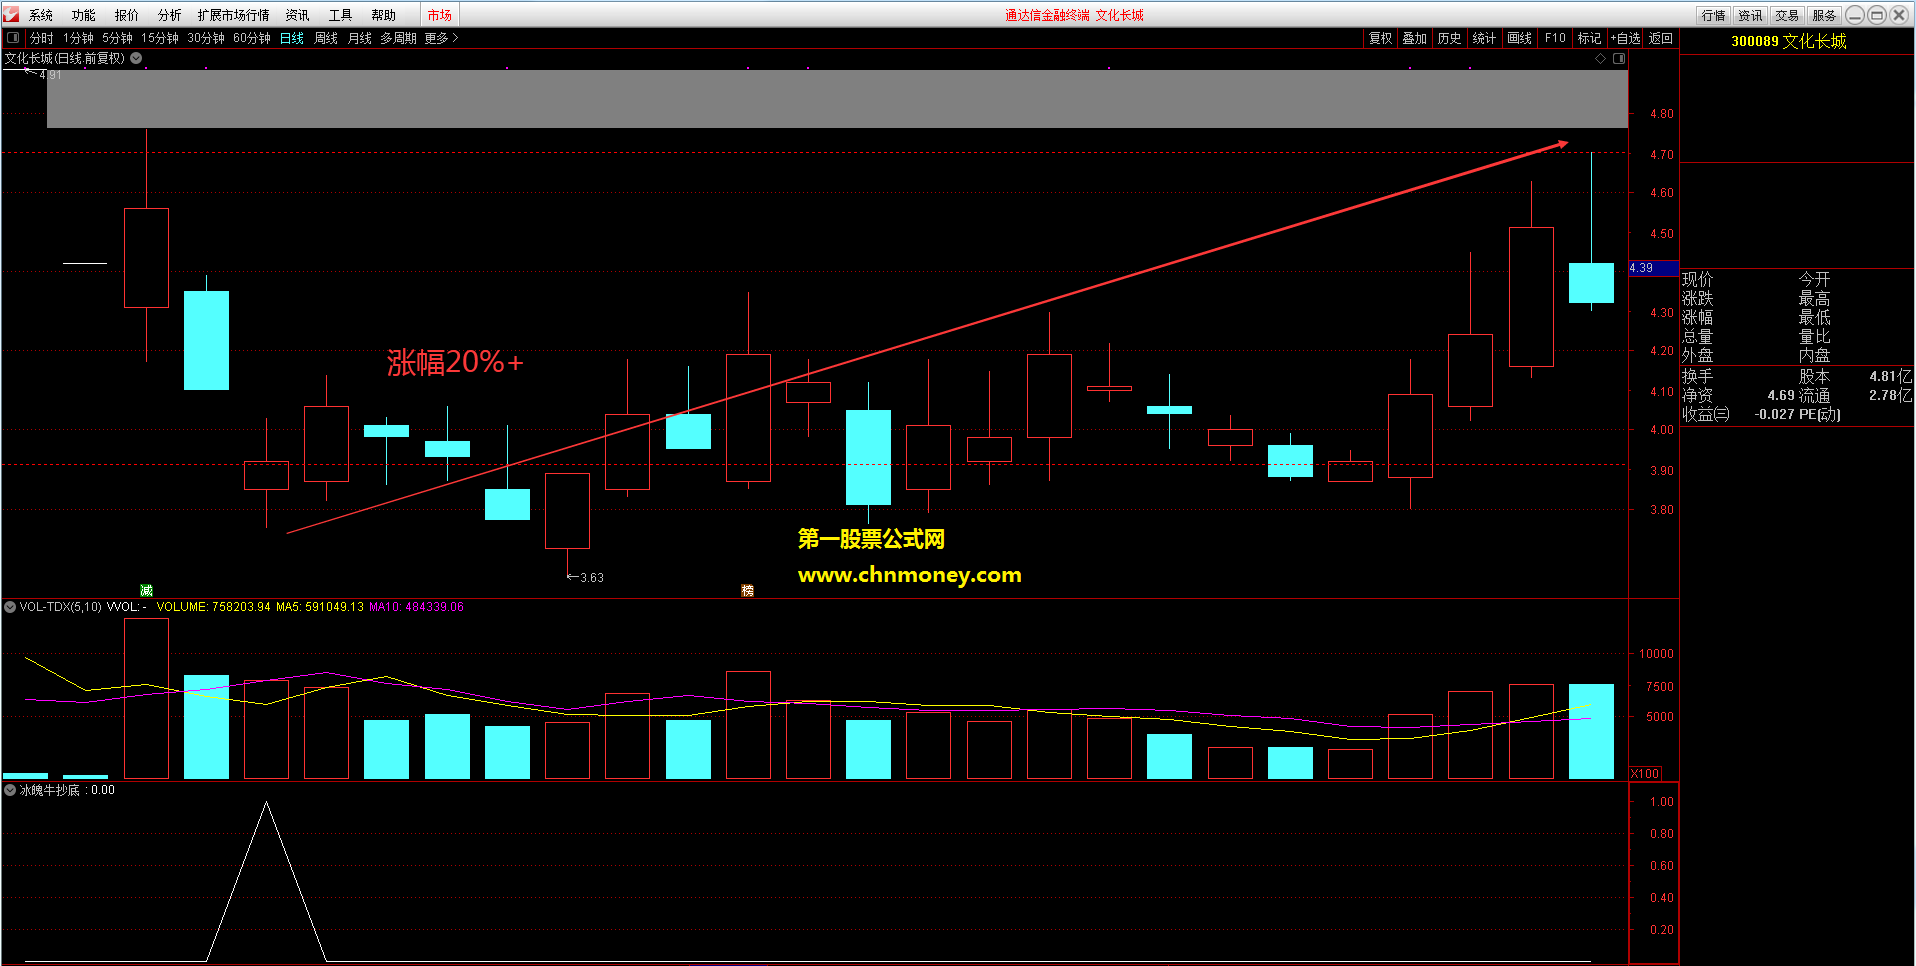Open the 分析 menu
The image size is (1916, 966).
170,15
